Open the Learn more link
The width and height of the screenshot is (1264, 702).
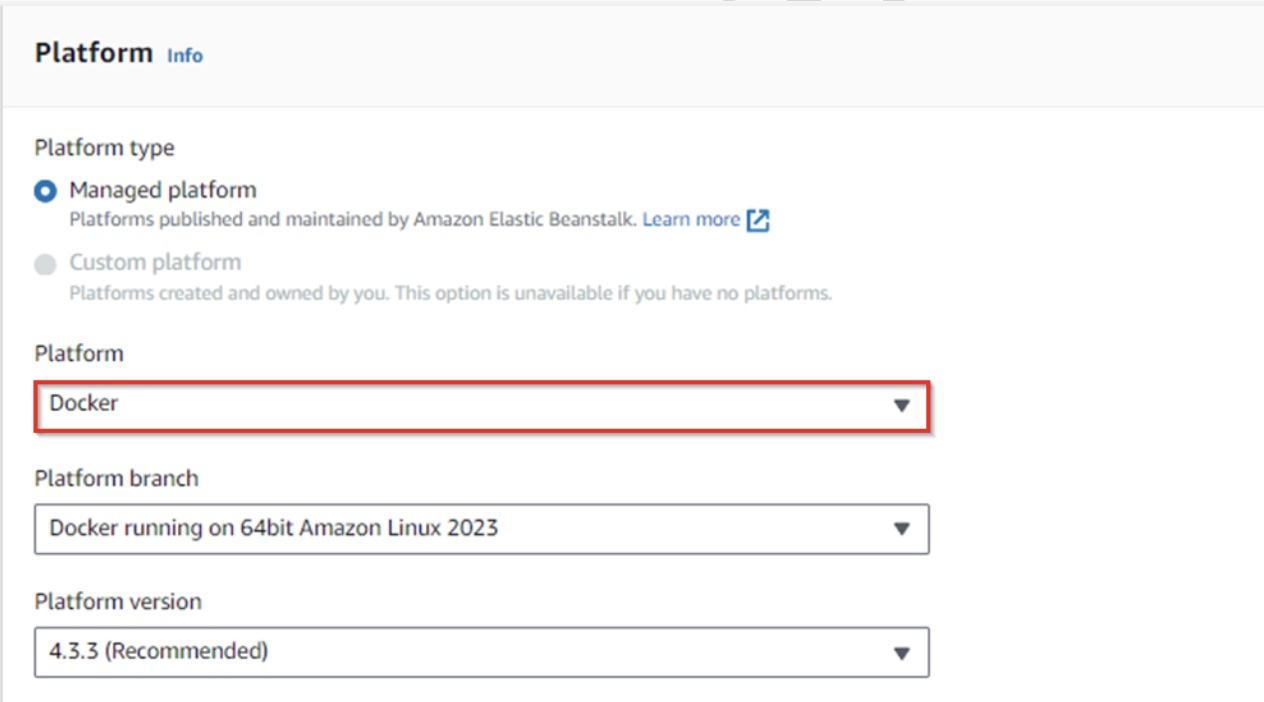[x=691, y=219]
